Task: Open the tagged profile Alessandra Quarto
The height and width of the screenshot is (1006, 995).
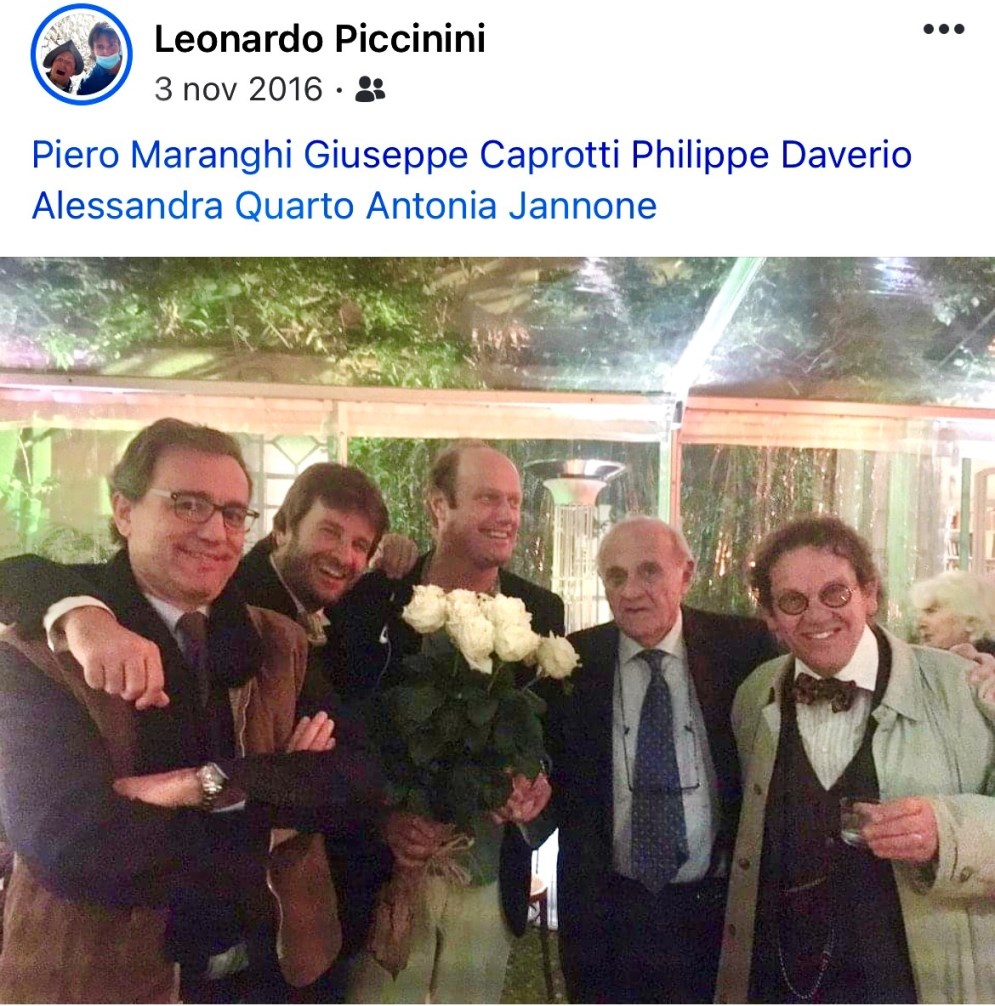Action: [192, 206]
